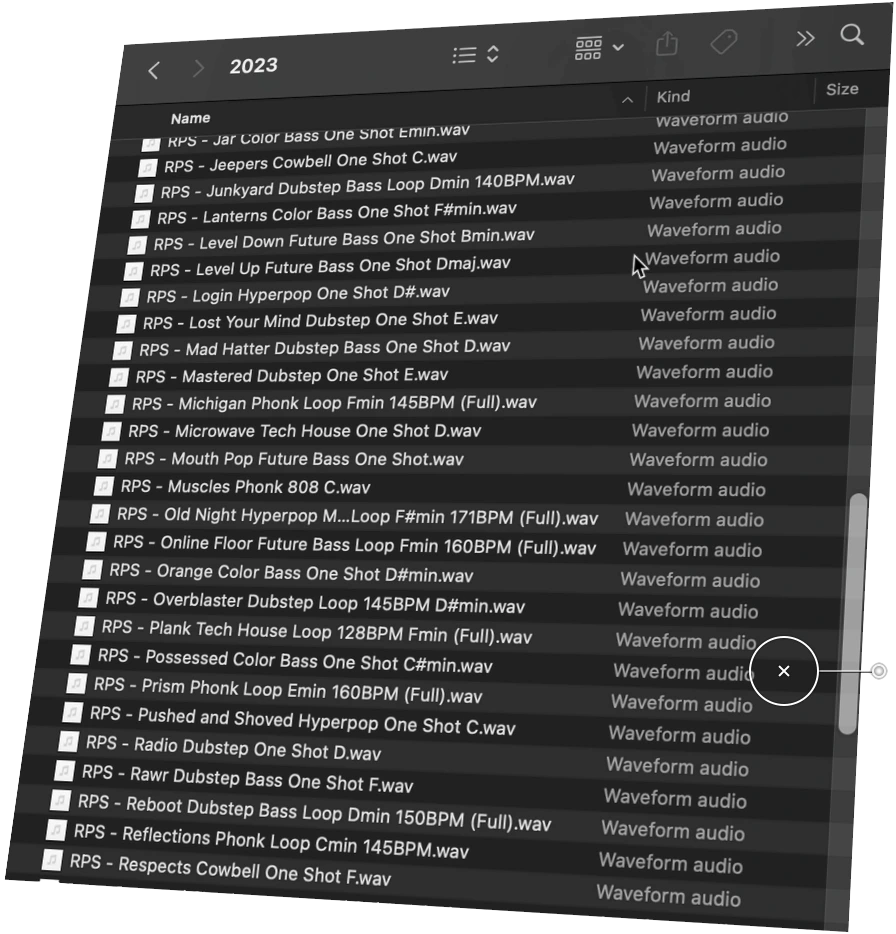Viewport: 896px width, 934px height.
Task: Open the Share toolbar icon
Action: [x=667, y=44]
